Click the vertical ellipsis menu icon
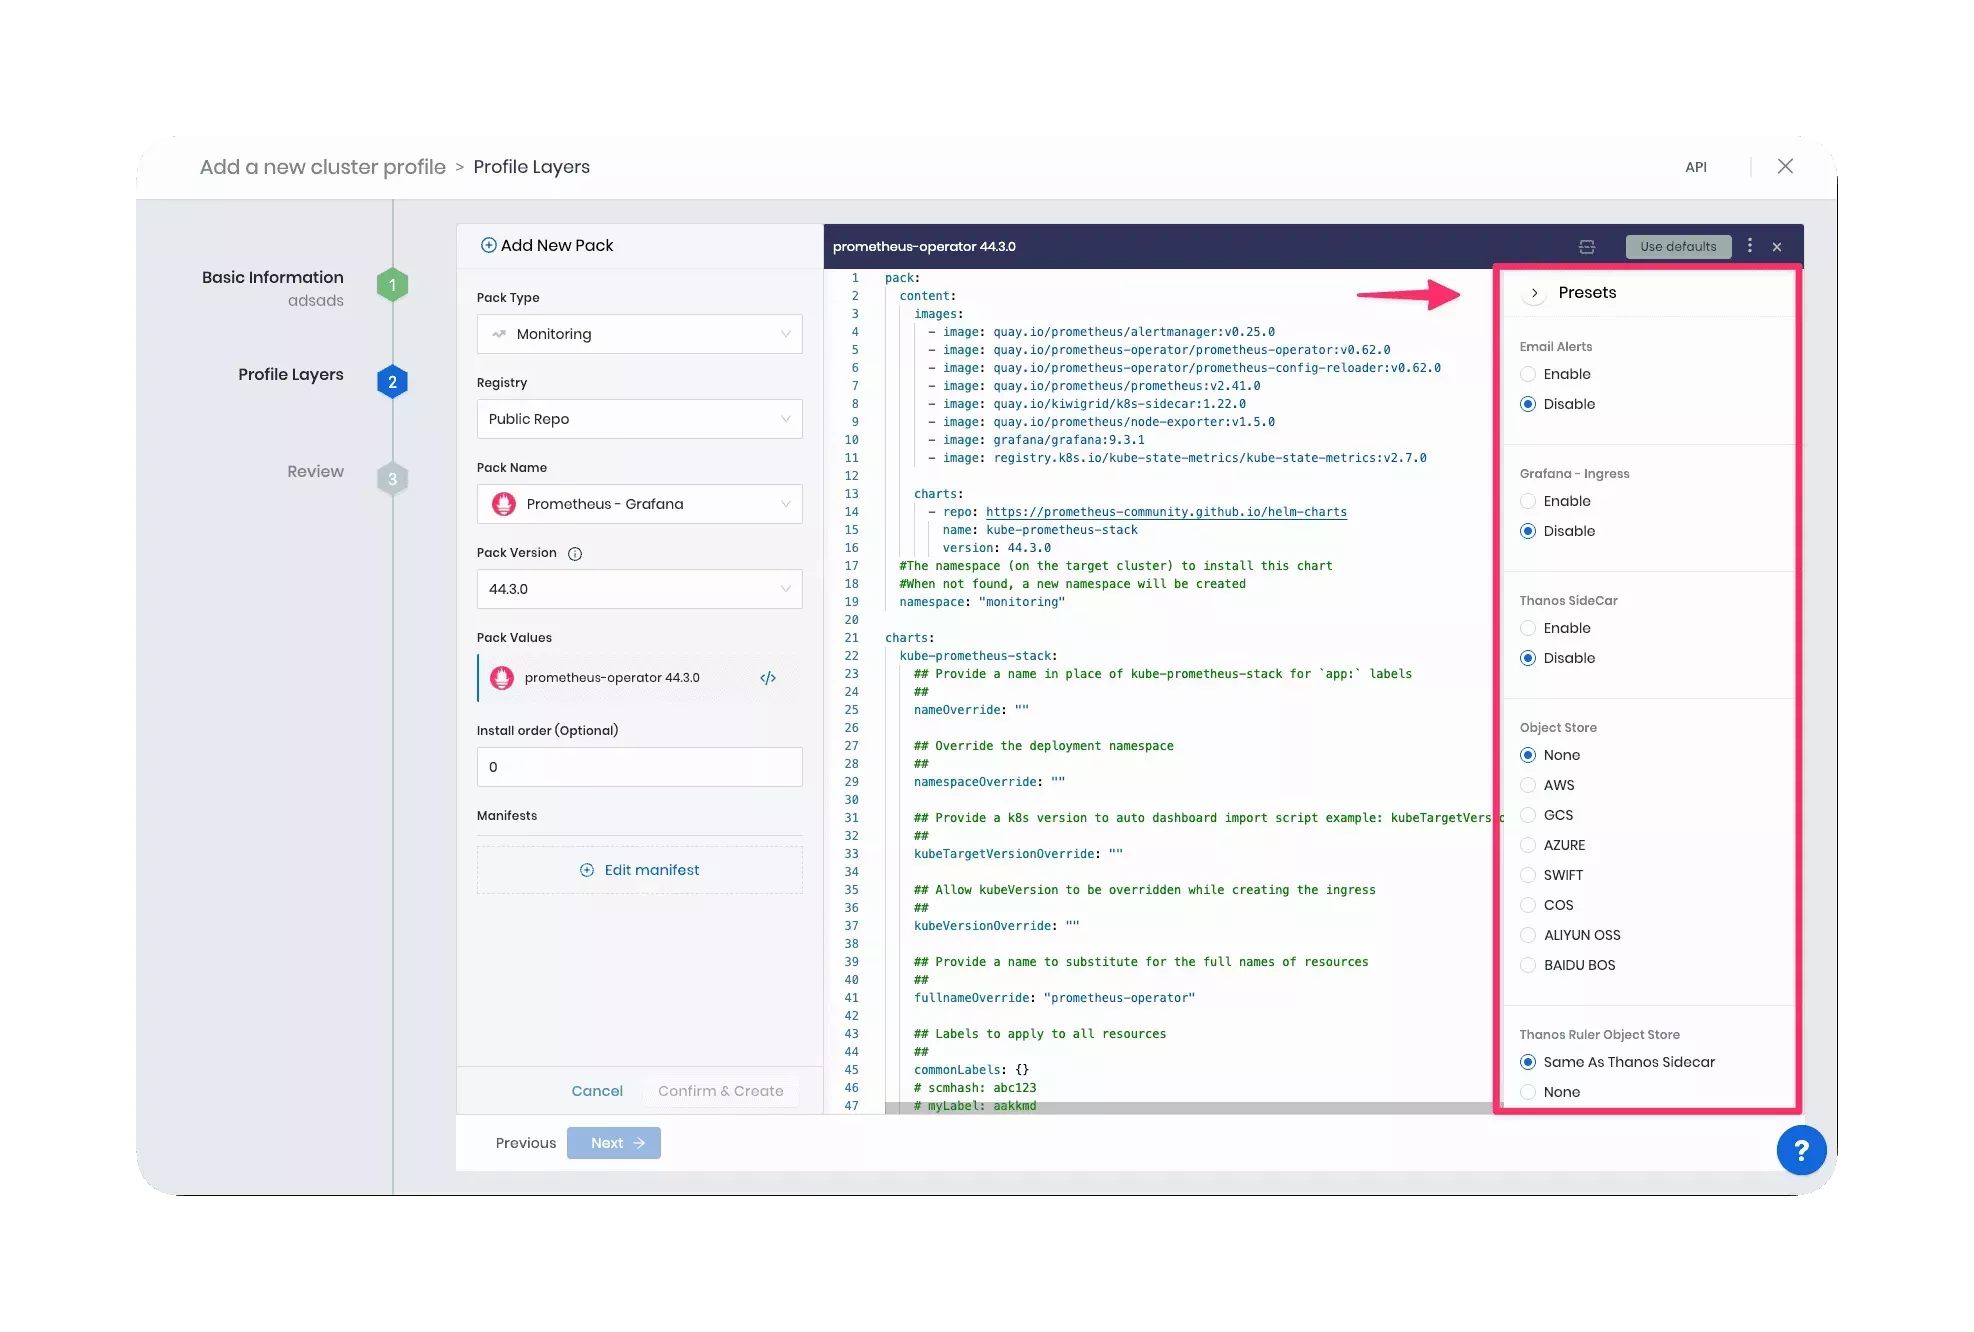Viewport: 1974px width, 1332px height. pyautogui.click(x=1750, y=245)
